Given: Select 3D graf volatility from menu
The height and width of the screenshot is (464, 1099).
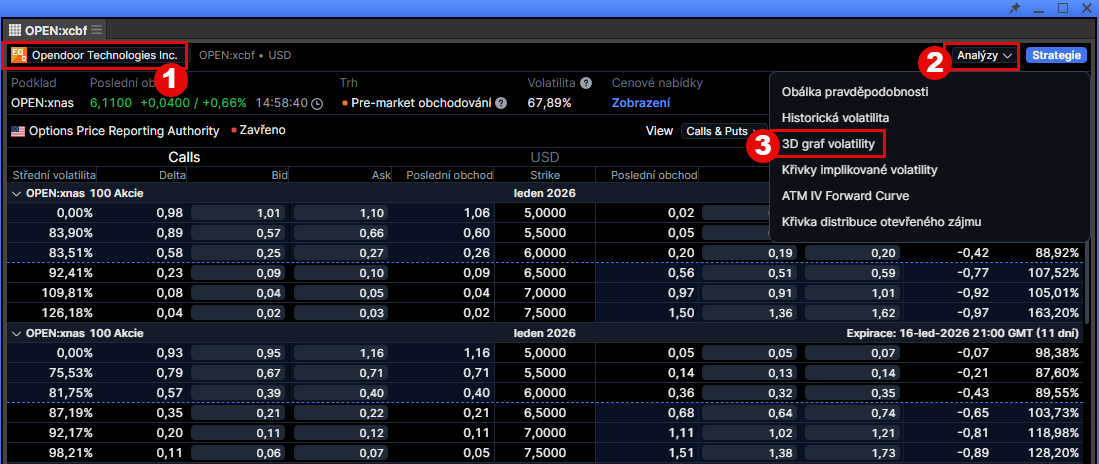Looking at the screenshot, I should coord(828,144).
